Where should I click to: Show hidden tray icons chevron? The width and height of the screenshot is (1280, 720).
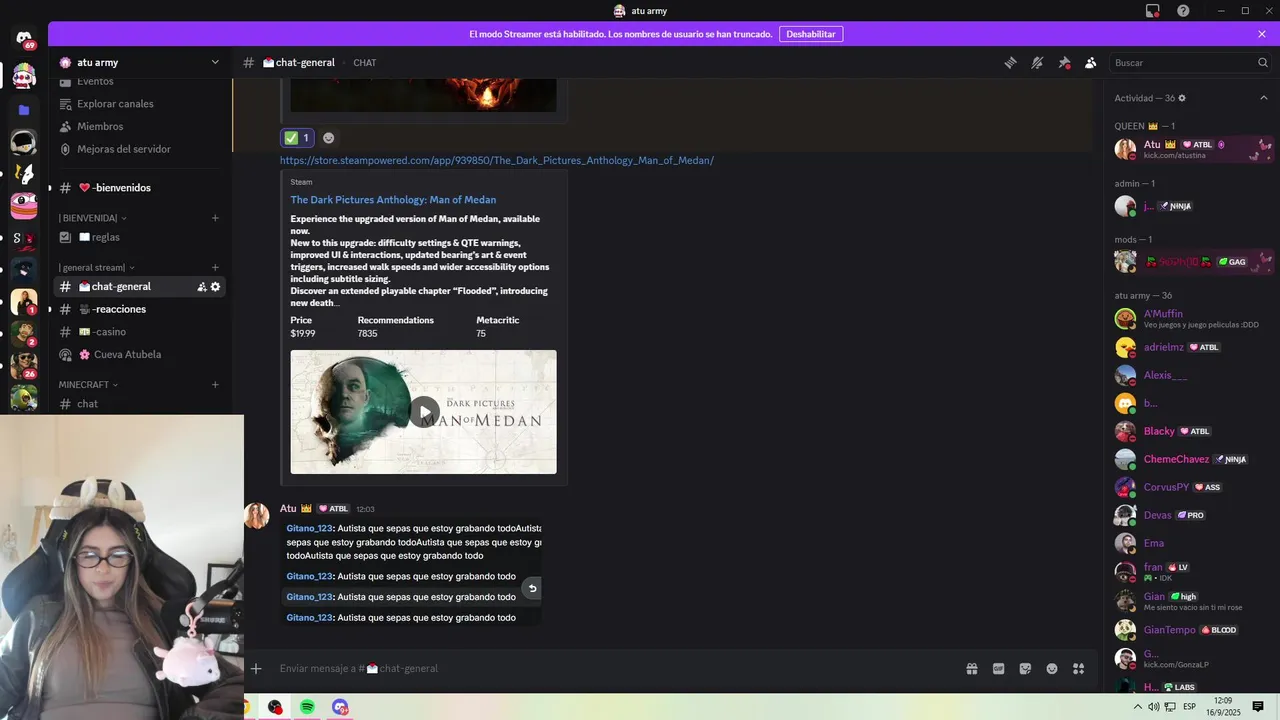[1137, 707]
